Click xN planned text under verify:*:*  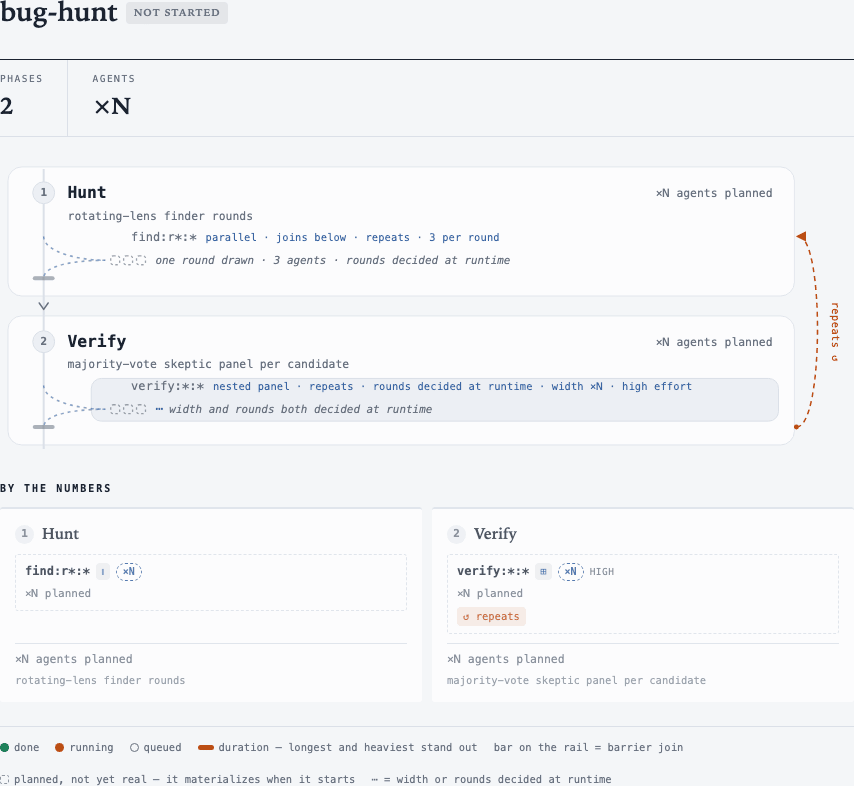(490, 593)
